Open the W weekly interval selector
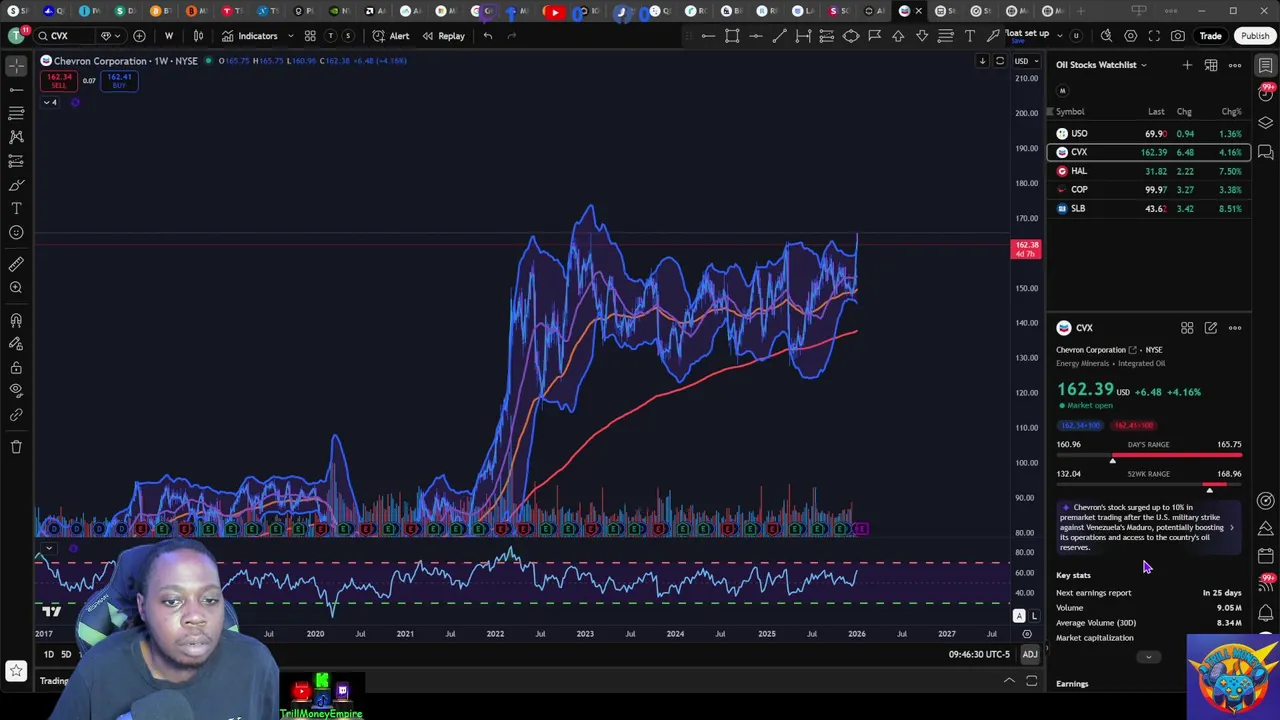Screen dimensions: 1280x720 click(168, 36)
